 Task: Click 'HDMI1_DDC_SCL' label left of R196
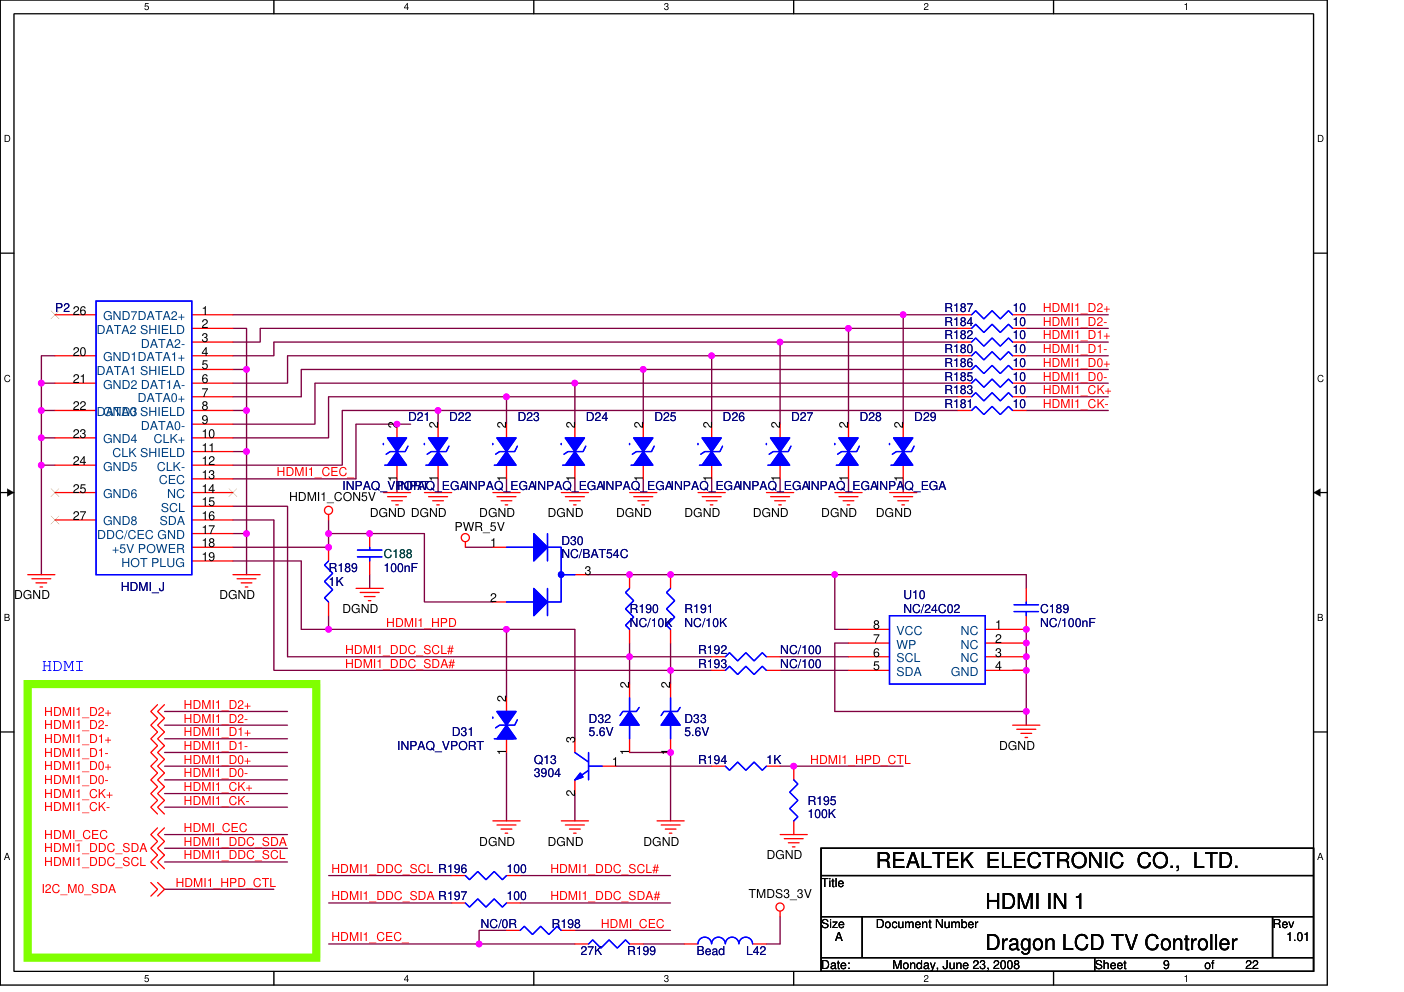click(x=382, y=869)
